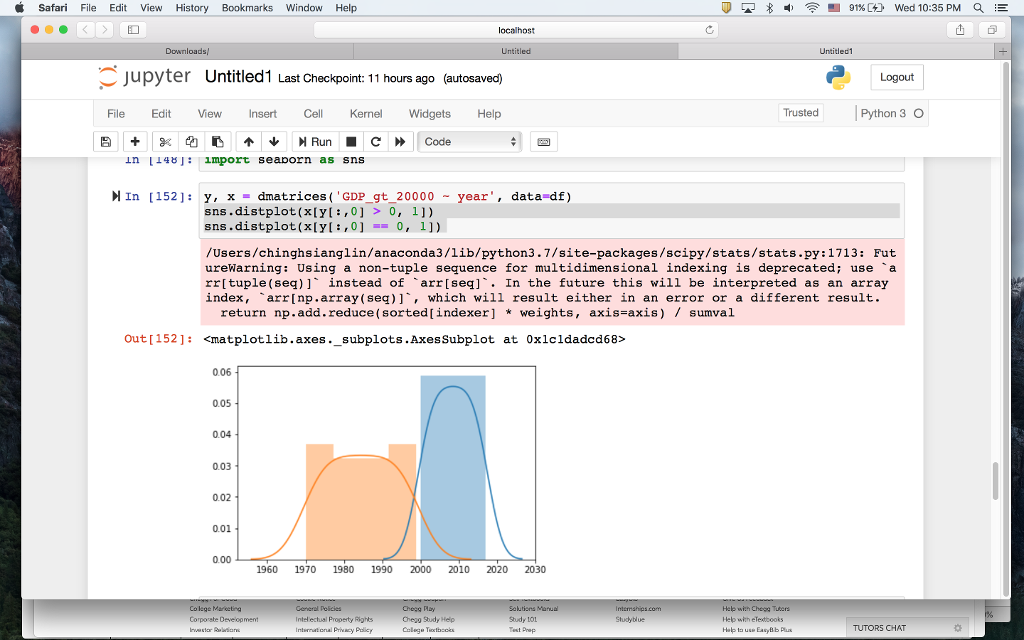Screen dimensions: 1024x640
Task: Move selected cell down arrow
Action: [x=274, y=142]
